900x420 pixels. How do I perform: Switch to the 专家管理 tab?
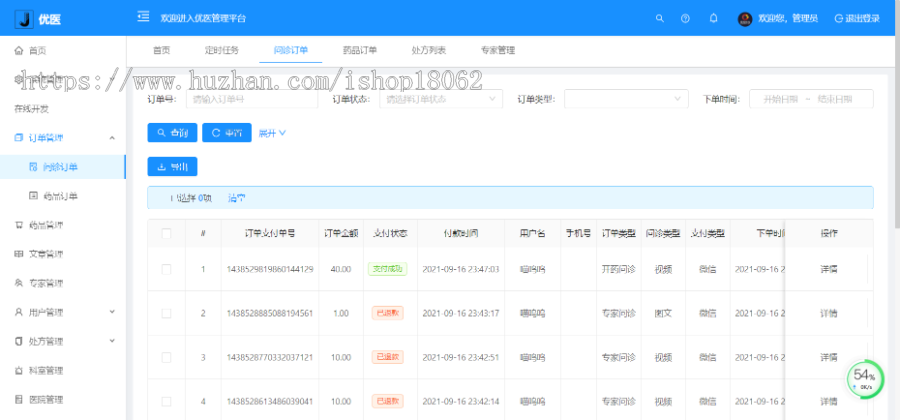tap(498, 50)
